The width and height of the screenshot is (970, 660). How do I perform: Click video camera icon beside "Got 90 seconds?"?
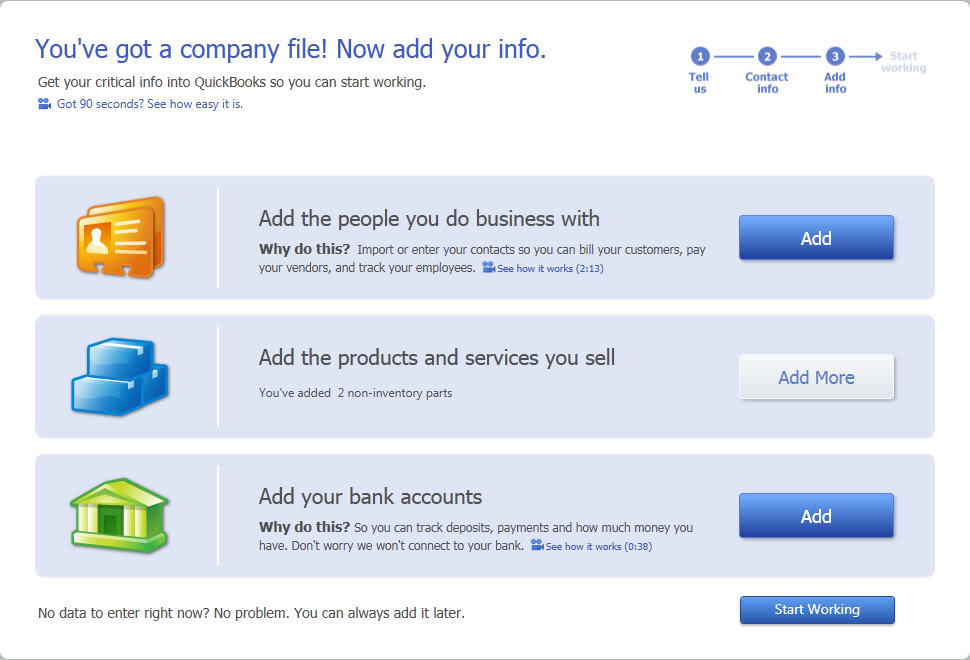[44, 104]
